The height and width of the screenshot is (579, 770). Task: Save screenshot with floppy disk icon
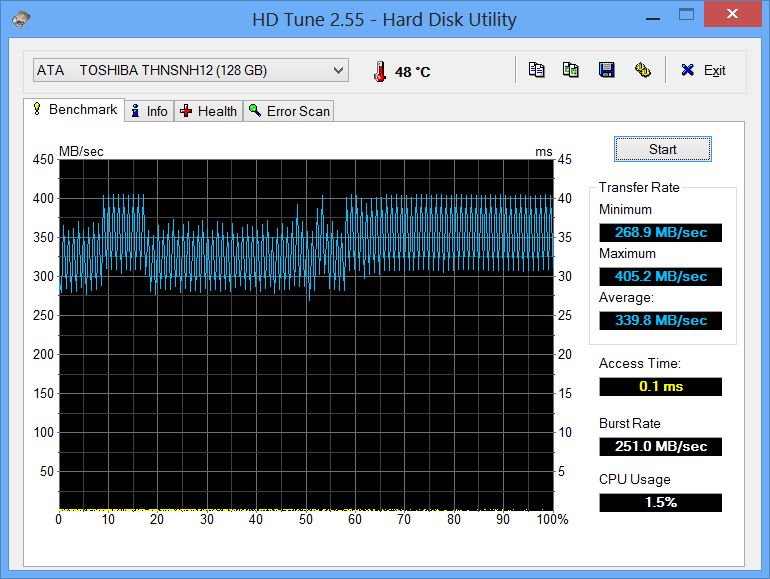[606, 70]
